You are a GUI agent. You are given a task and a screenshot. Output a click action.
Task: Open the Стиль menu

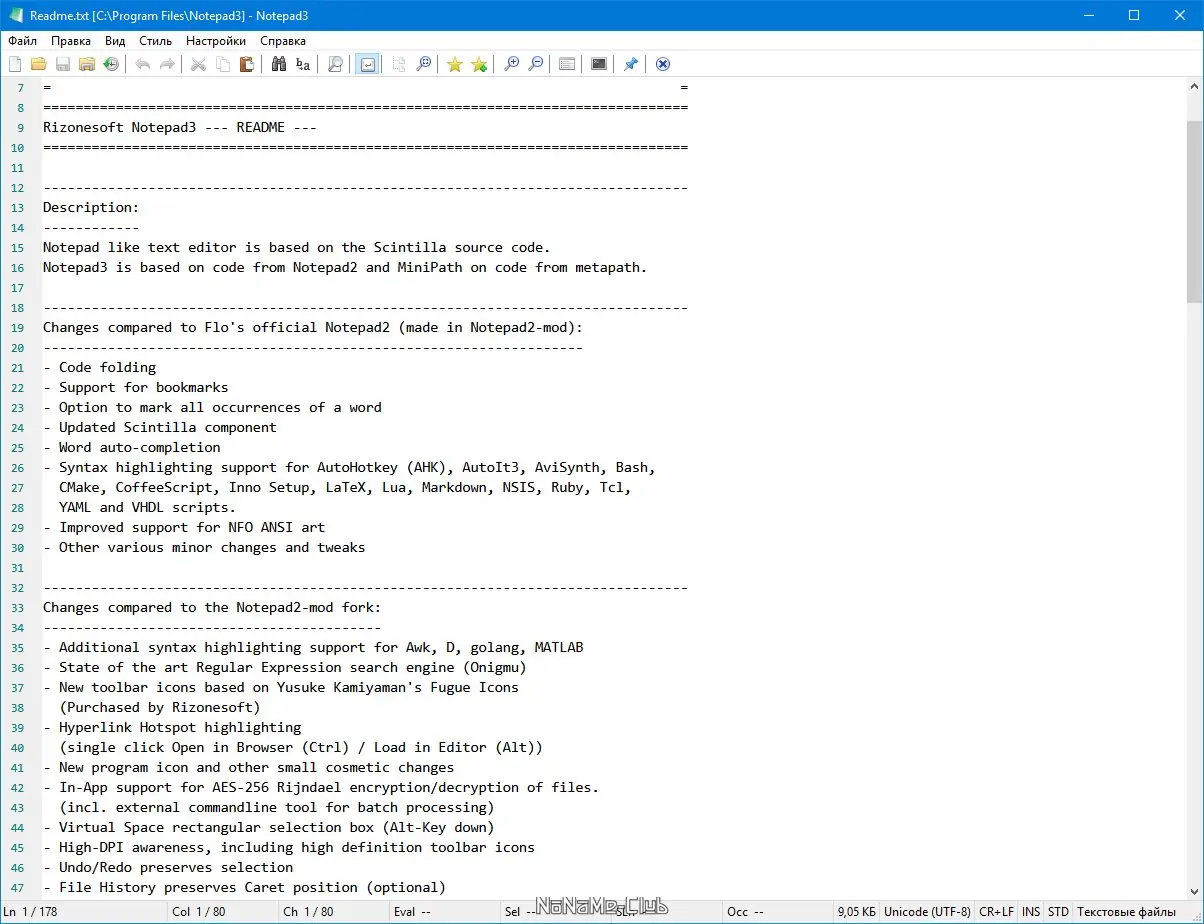[x=156, y=41]
